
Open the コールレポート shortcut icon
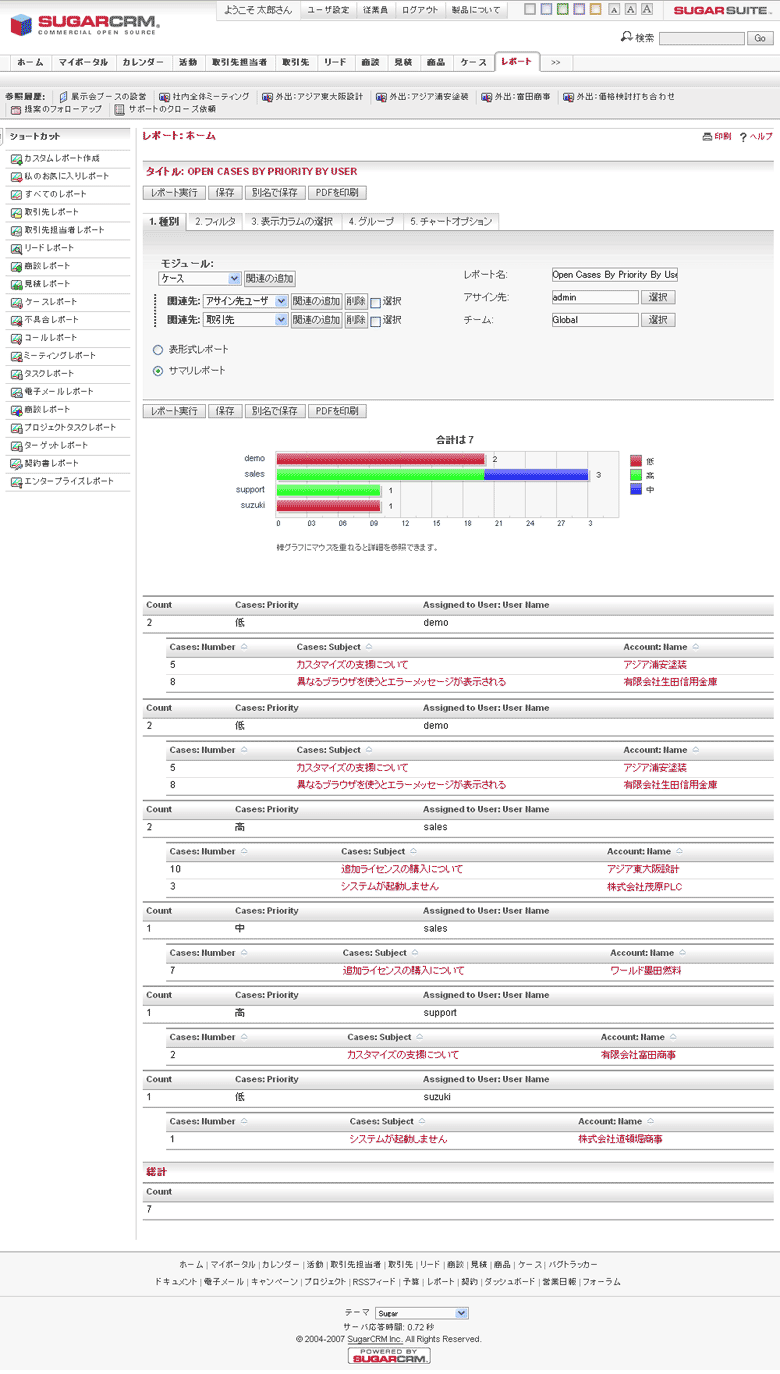[x=17, y=338]
